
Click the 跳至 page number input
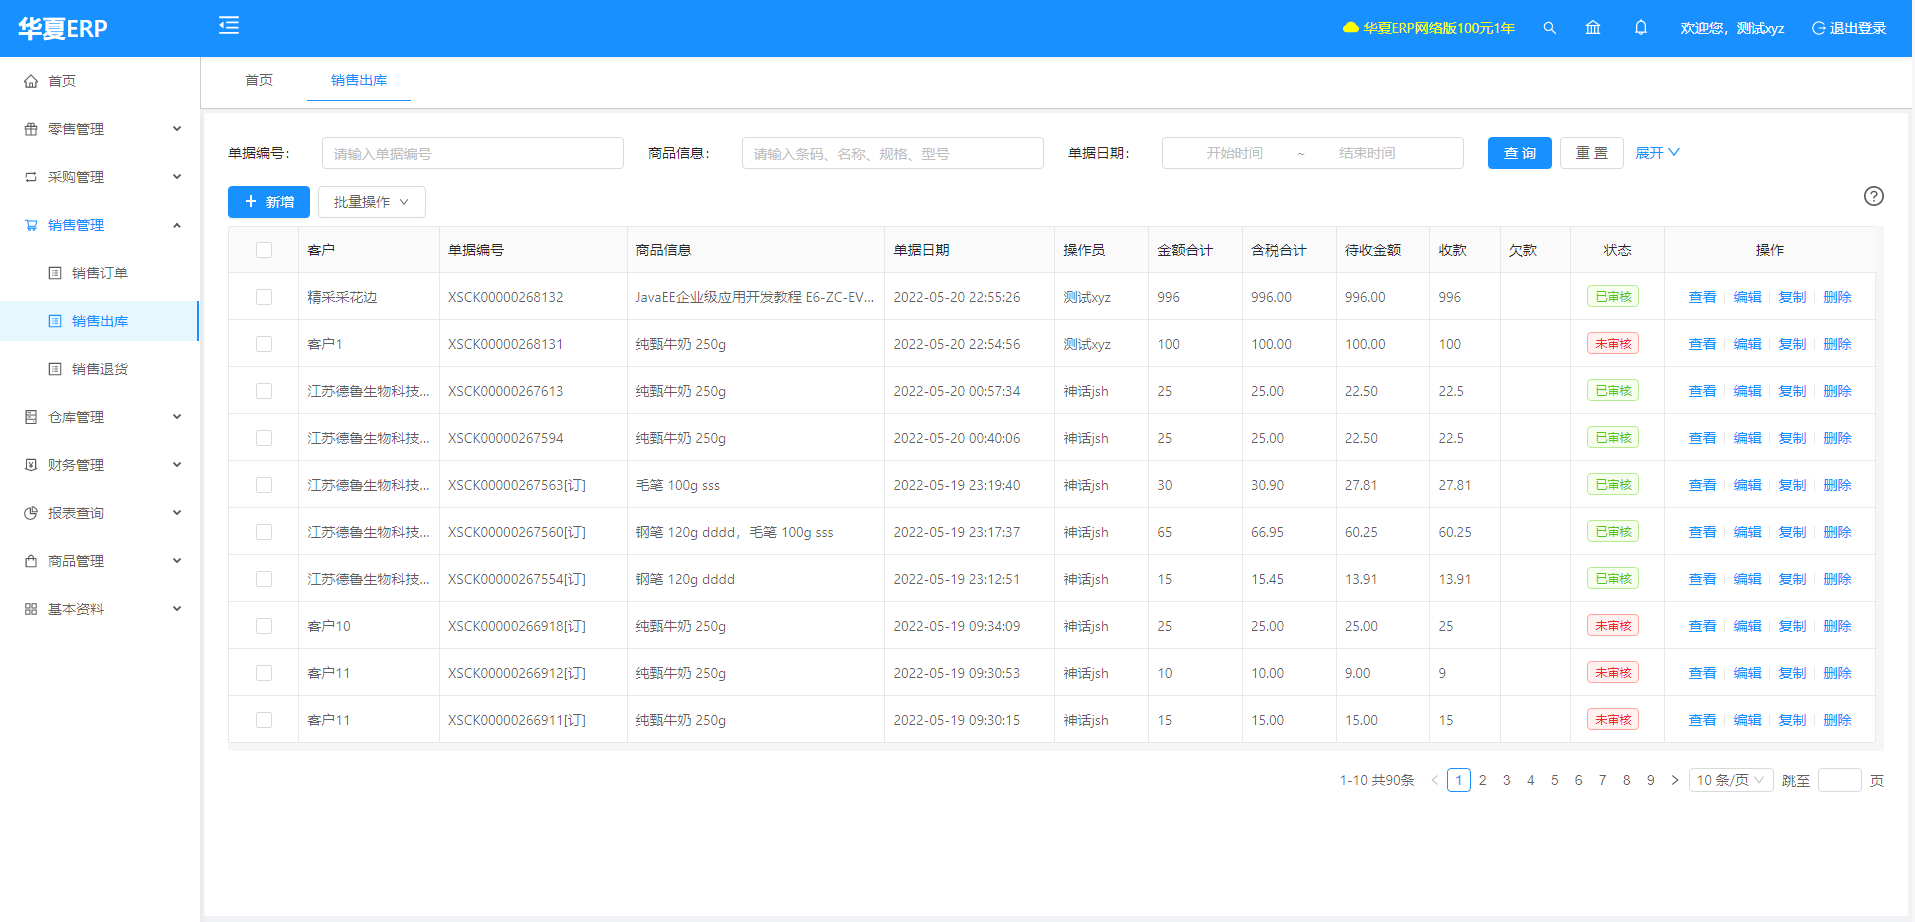(1840, 780)
